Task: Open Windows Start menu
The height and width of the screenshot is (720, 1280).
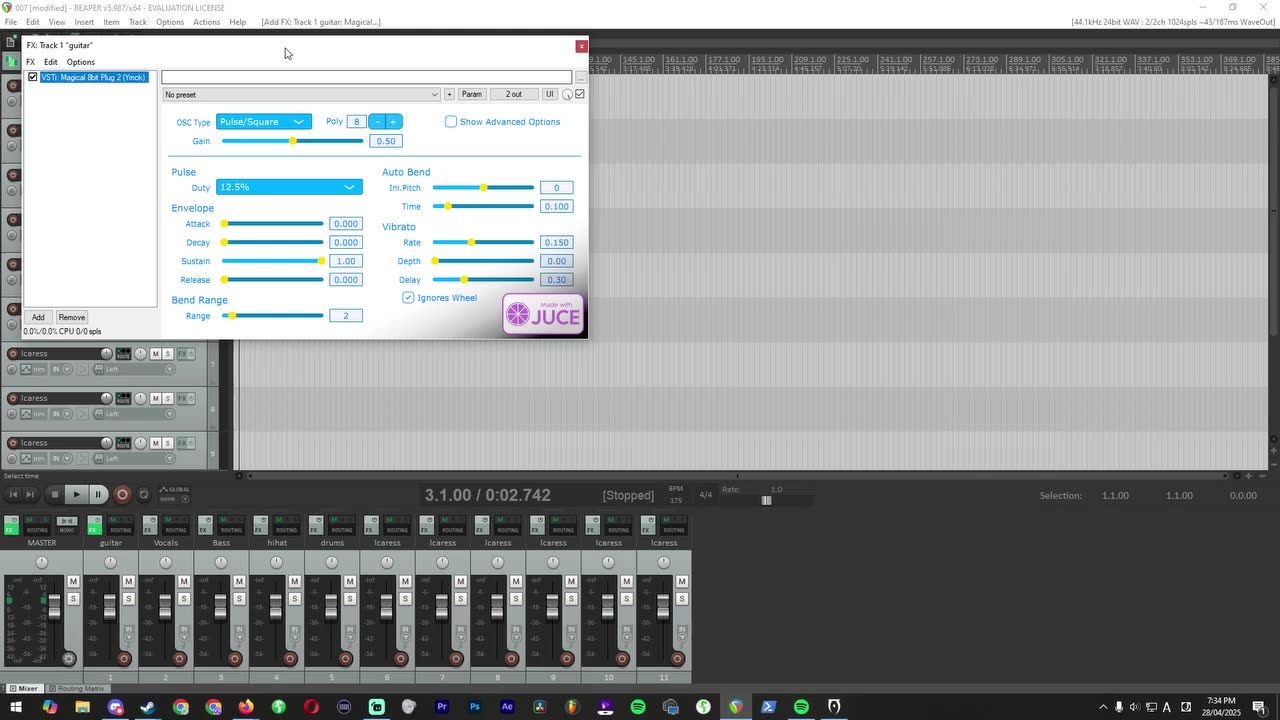Action: point(17,707)
